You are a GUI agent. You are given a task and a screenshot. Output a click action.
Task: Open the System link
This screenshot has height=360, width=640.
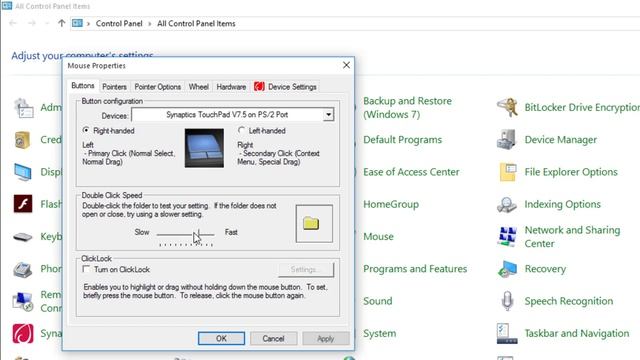[x=380, y=333]
